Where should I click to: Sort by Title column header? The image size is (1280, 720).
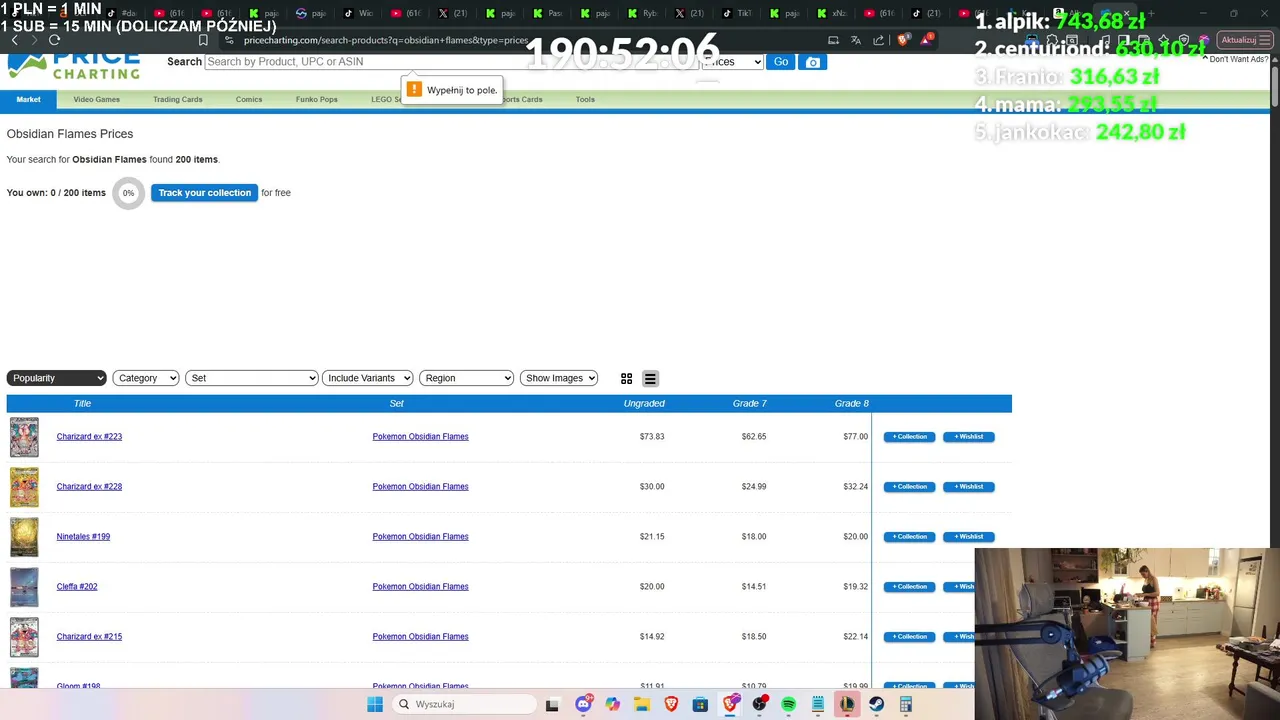click(x=82, y=404)
